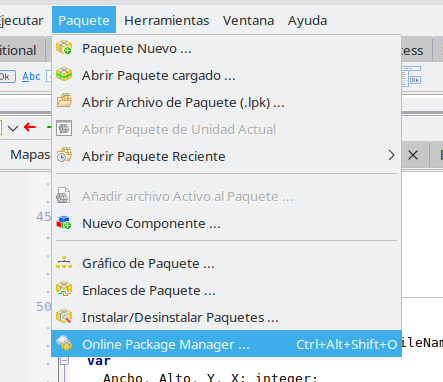Click line number 45 in gutter
This screenshot has width=443, height=382.
(44, 217)
